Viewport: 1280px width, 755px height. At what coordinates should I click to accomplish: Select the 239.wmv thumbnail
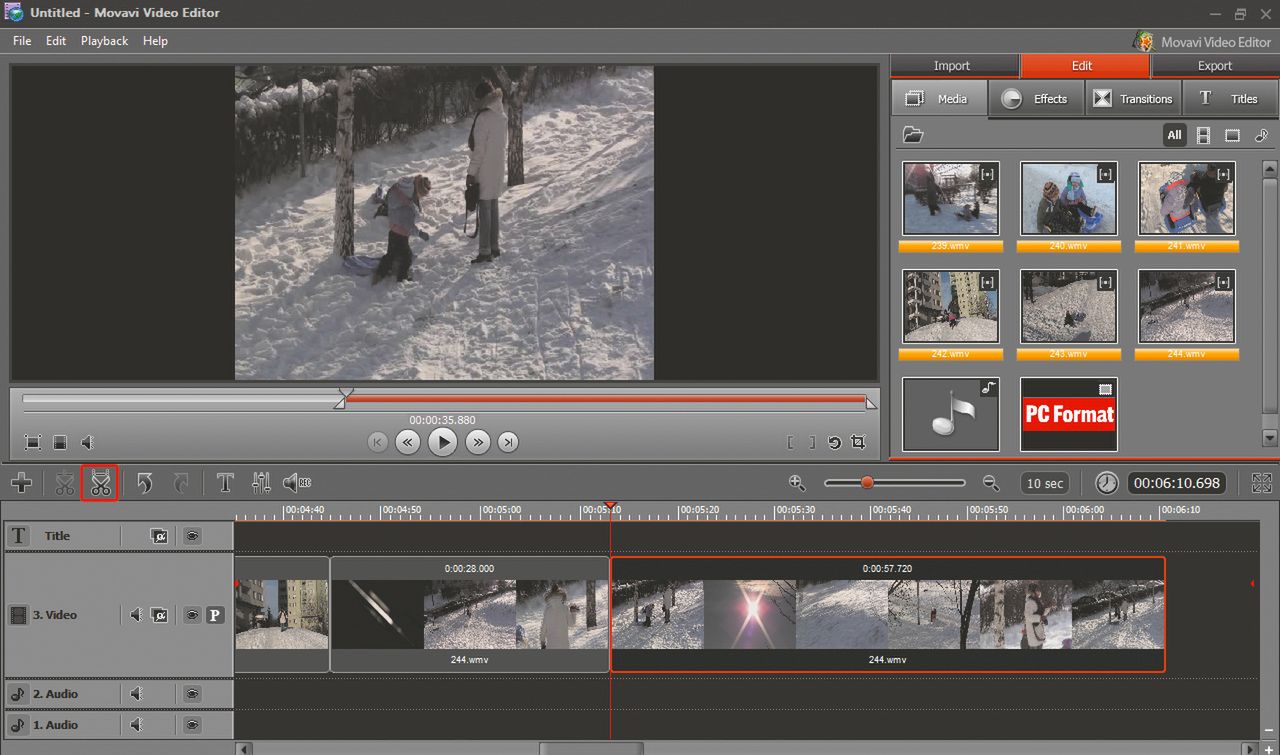pos(950,199)
